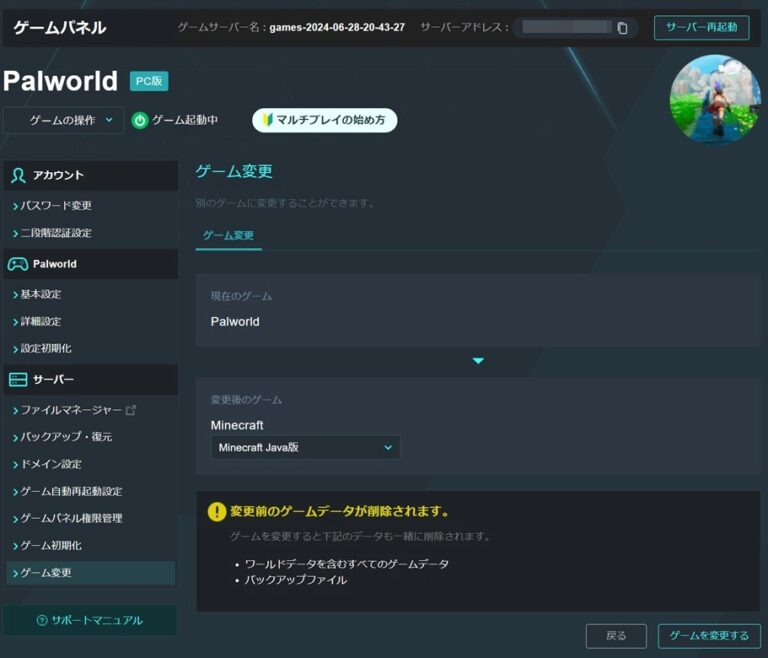Select the ゲーム変更 tab

pos(228,236)
